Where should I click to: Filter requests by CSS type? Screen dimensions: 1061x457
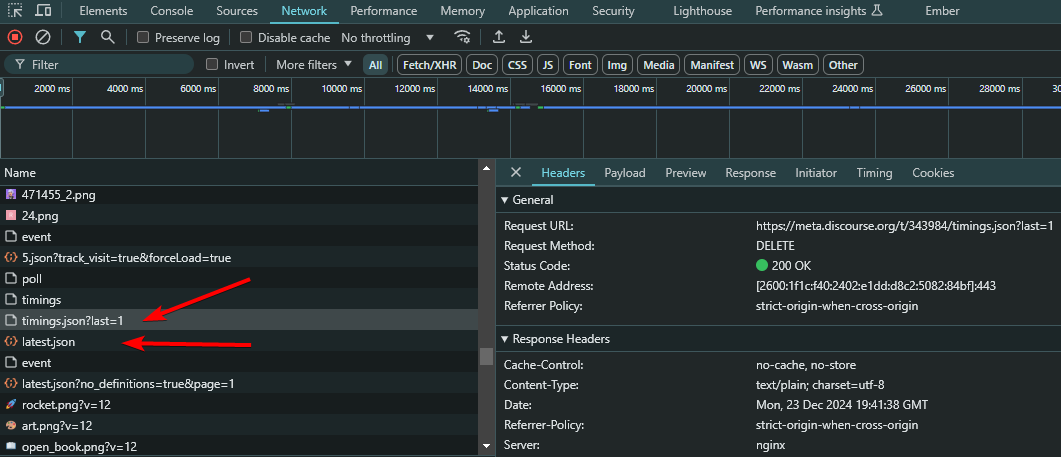click(x=517, y=65)
